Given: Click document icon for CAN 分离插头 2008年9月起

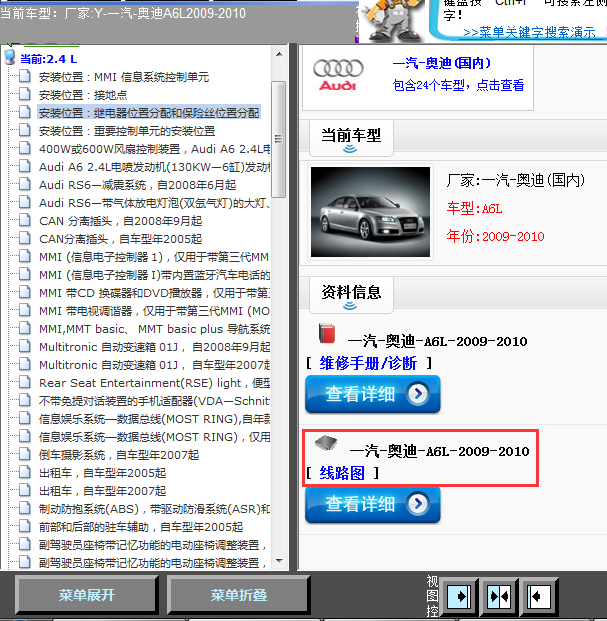Looking at the screenshot, I should click(25, 220).
